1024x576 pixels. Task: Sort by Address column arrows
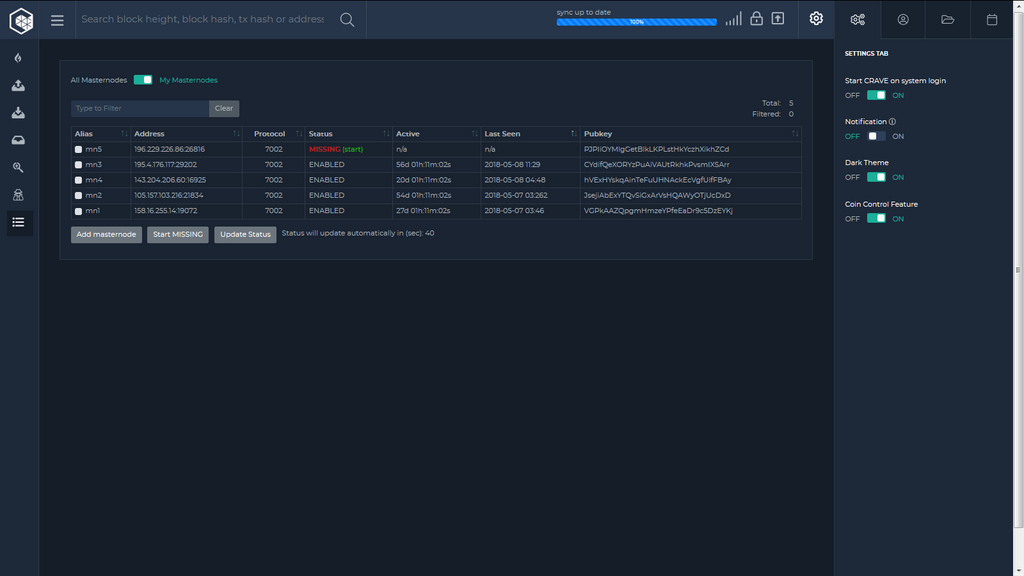[x=236, y=134]
